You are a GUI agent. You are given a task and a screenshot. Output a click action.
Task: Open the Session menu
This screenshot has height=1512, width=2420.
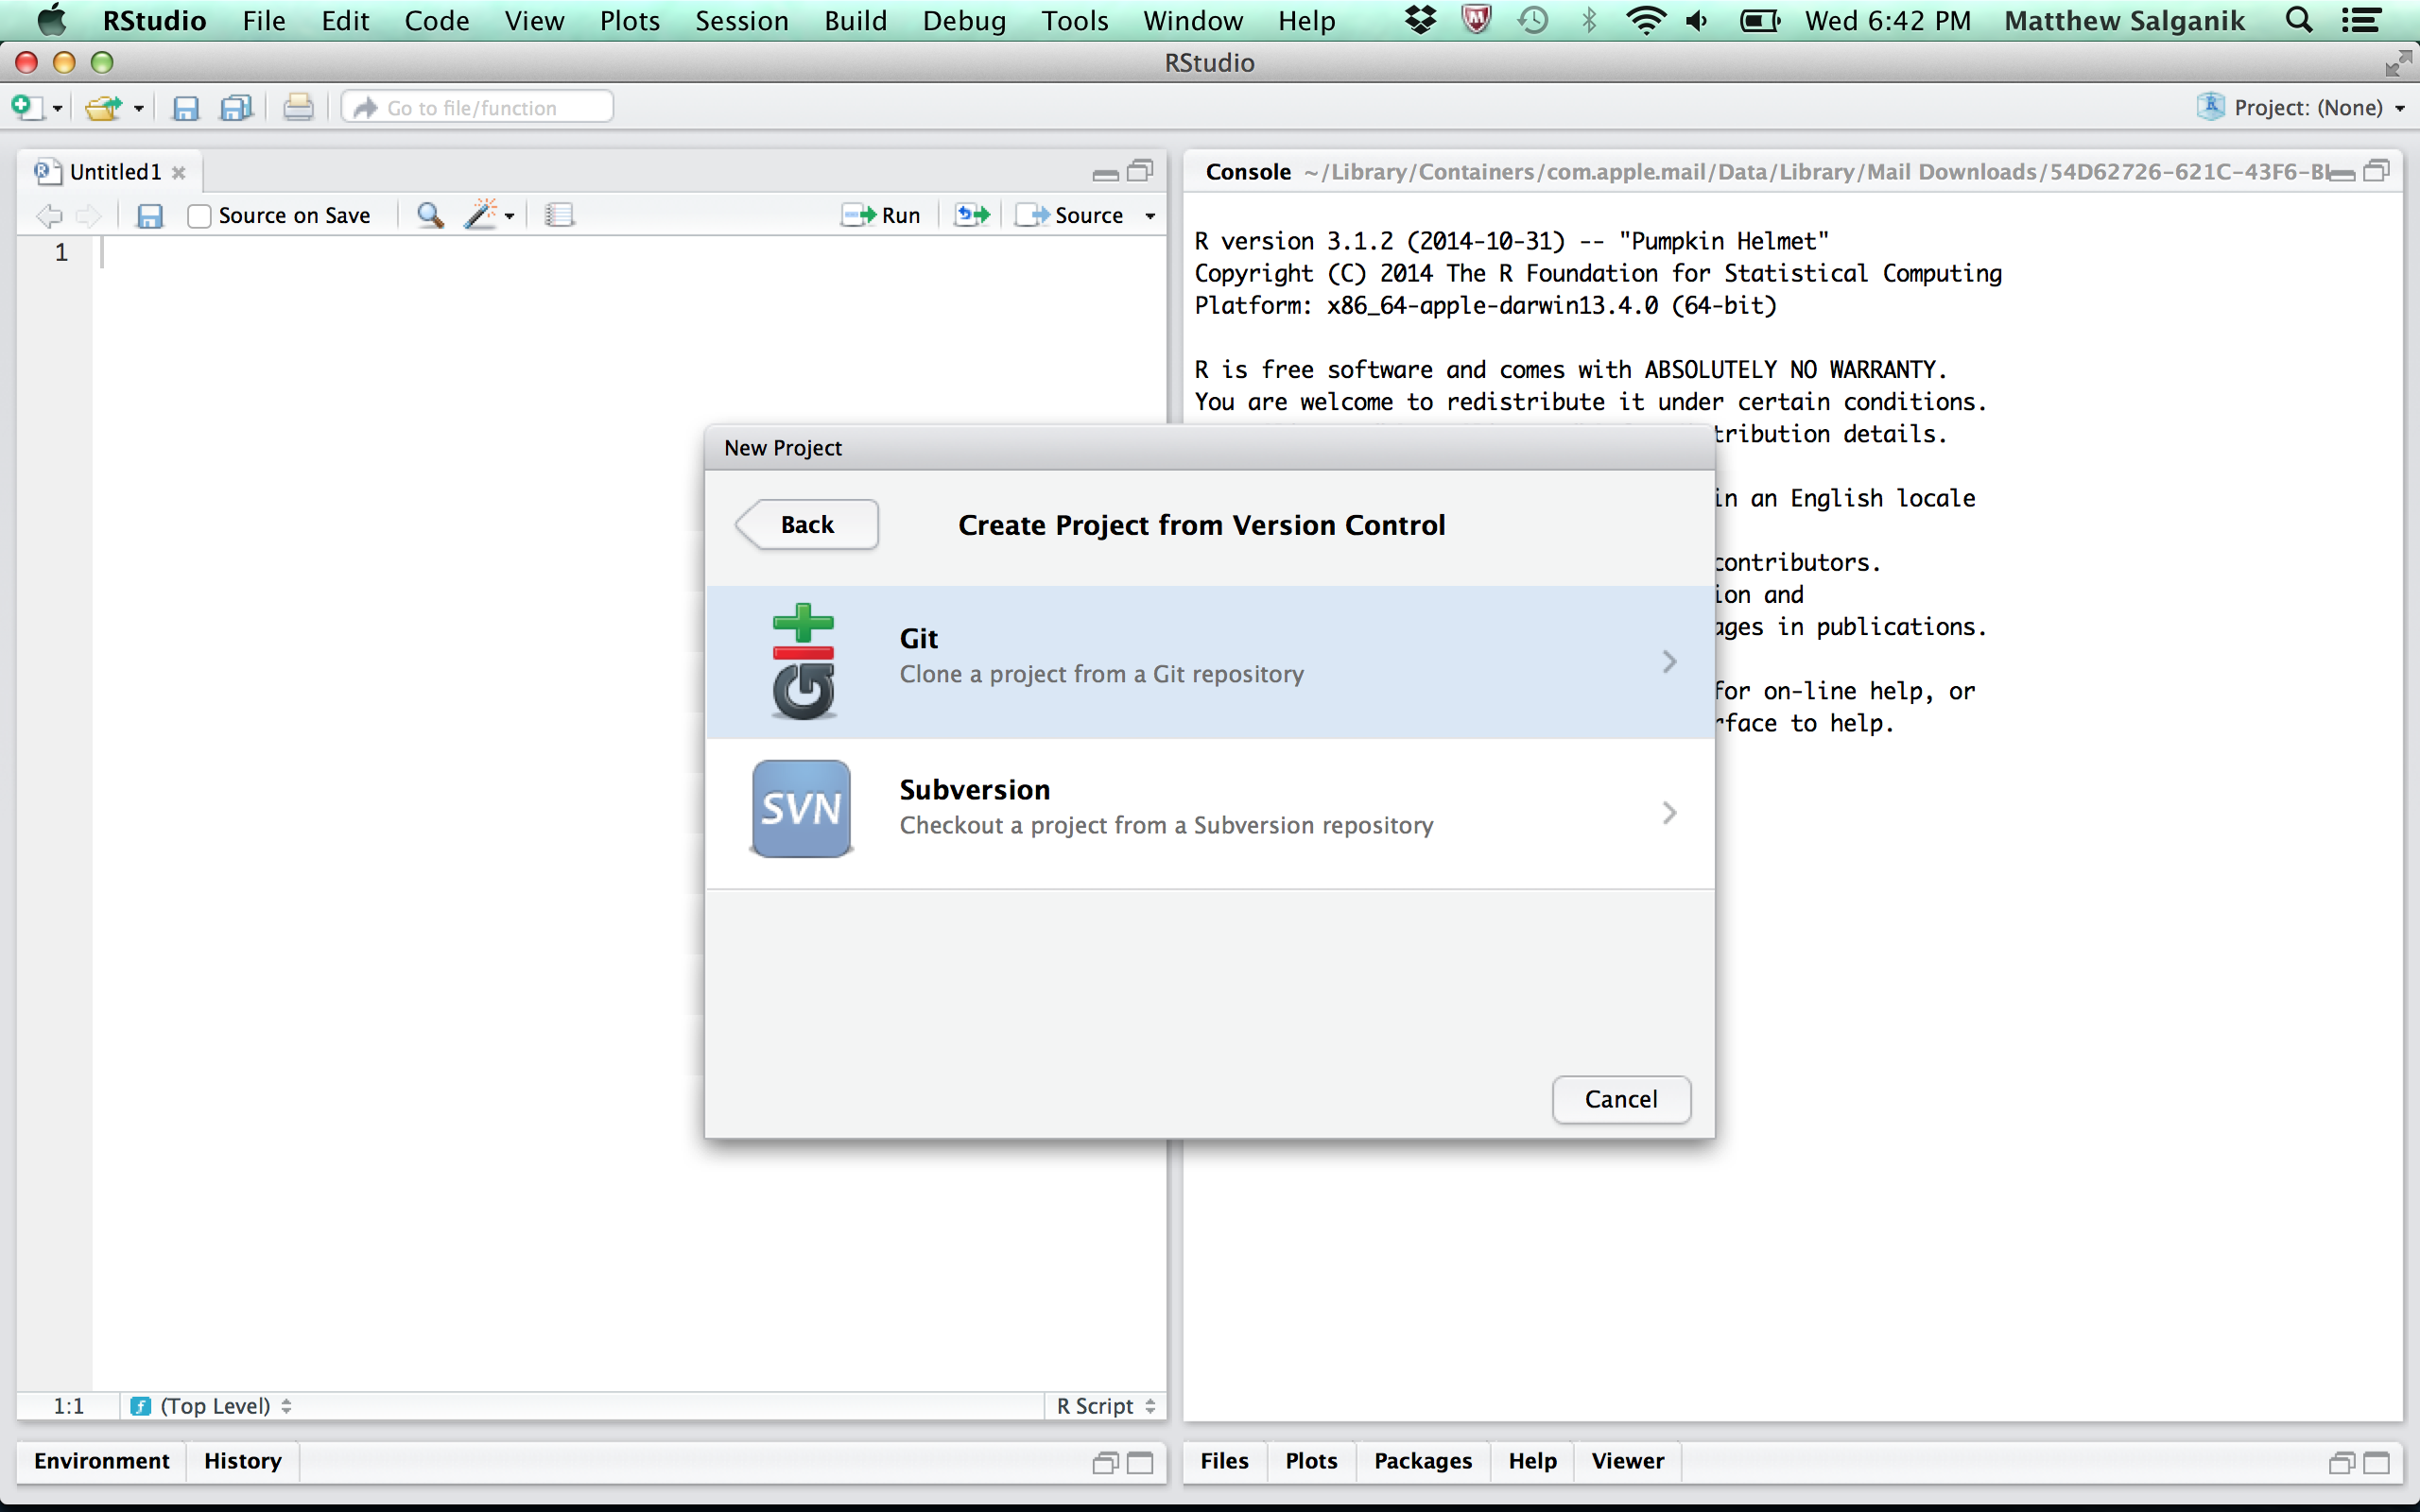point(741,21)
